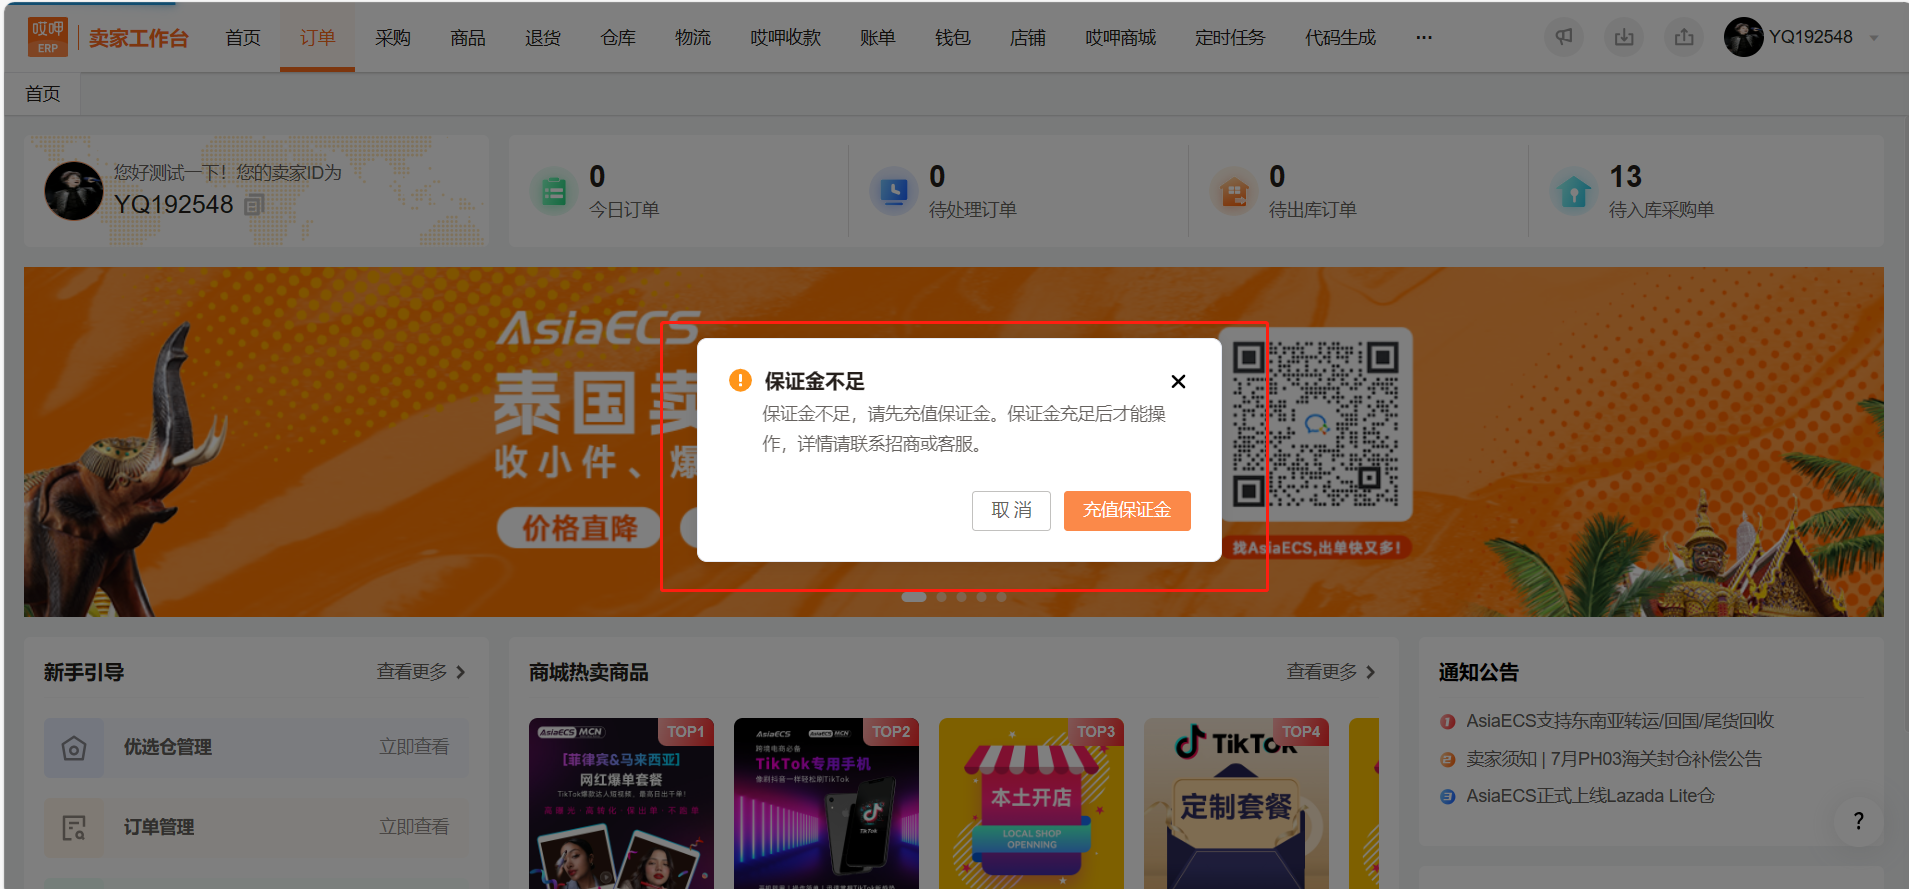Open the 代码生成 menu

(1341, 38)
